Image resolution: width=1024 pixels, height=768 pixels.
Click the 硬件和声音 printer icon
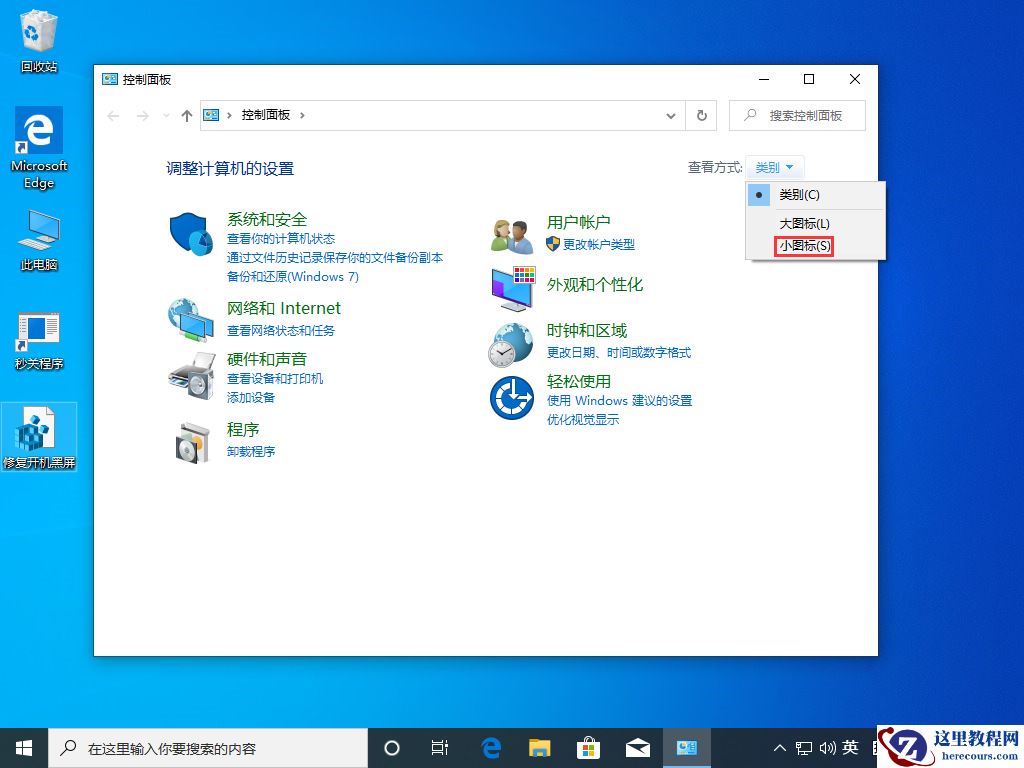click(191, 380)
